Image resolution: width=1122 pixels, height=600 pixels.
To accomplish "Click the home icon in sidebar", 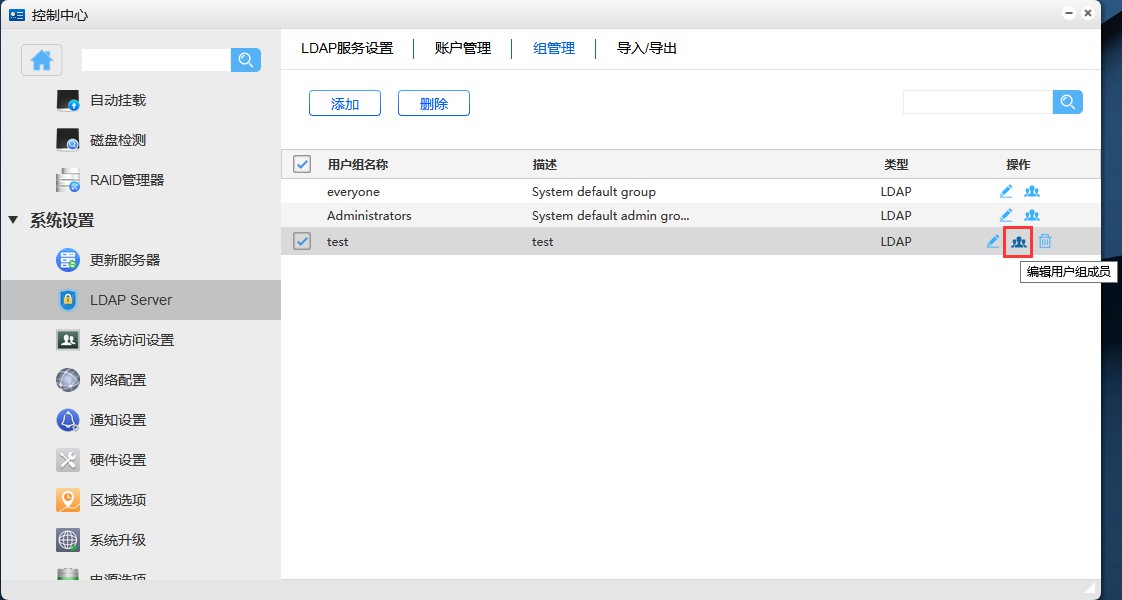I will point(42,60).
